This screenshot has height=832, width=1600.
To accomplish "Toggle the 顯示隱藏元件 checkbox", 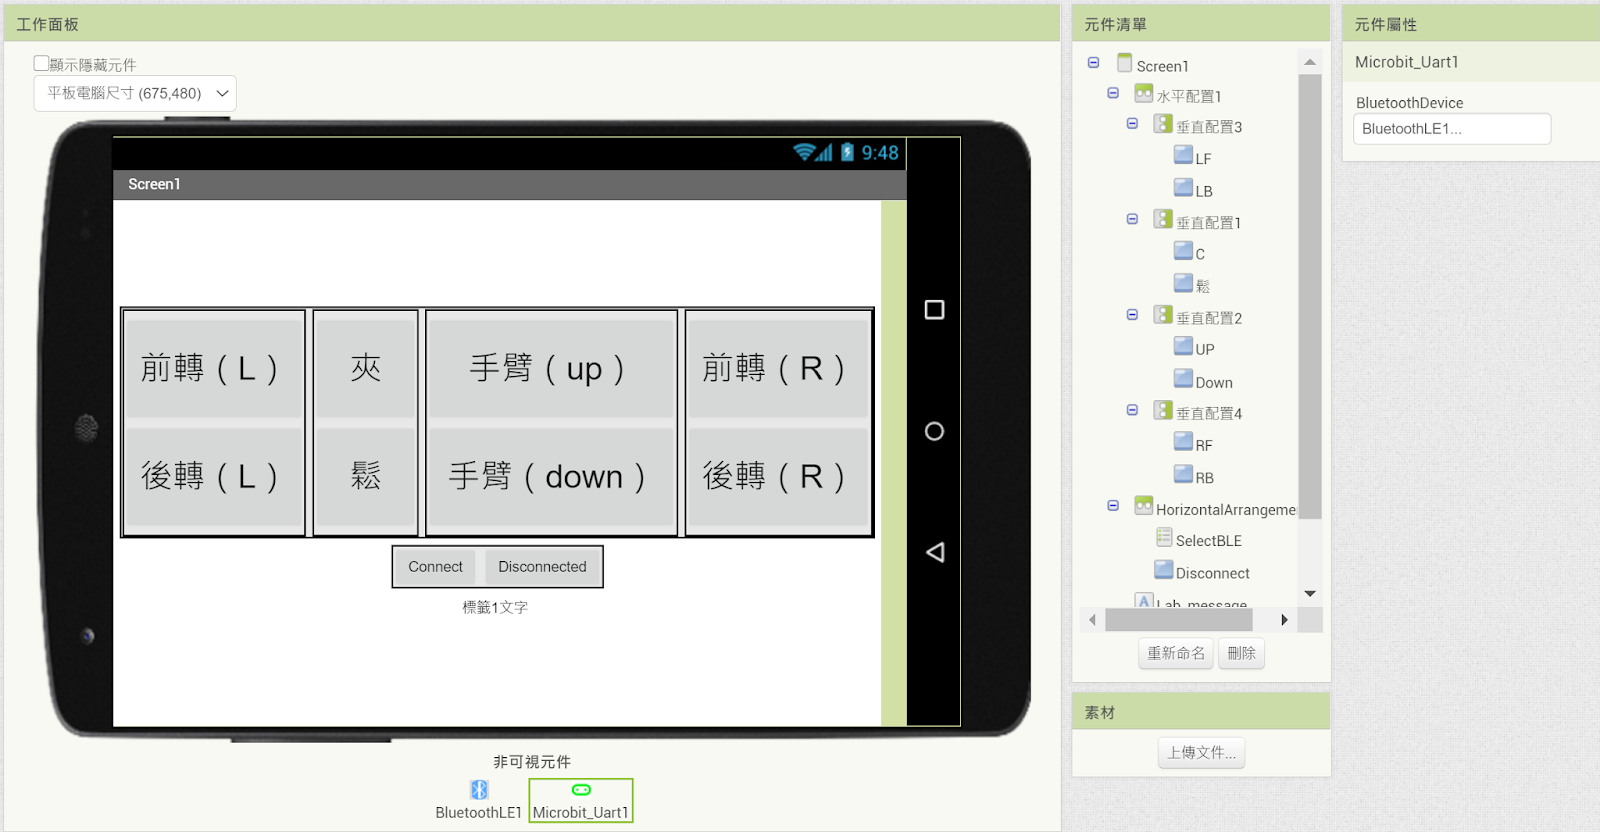I will coord(41,63).
